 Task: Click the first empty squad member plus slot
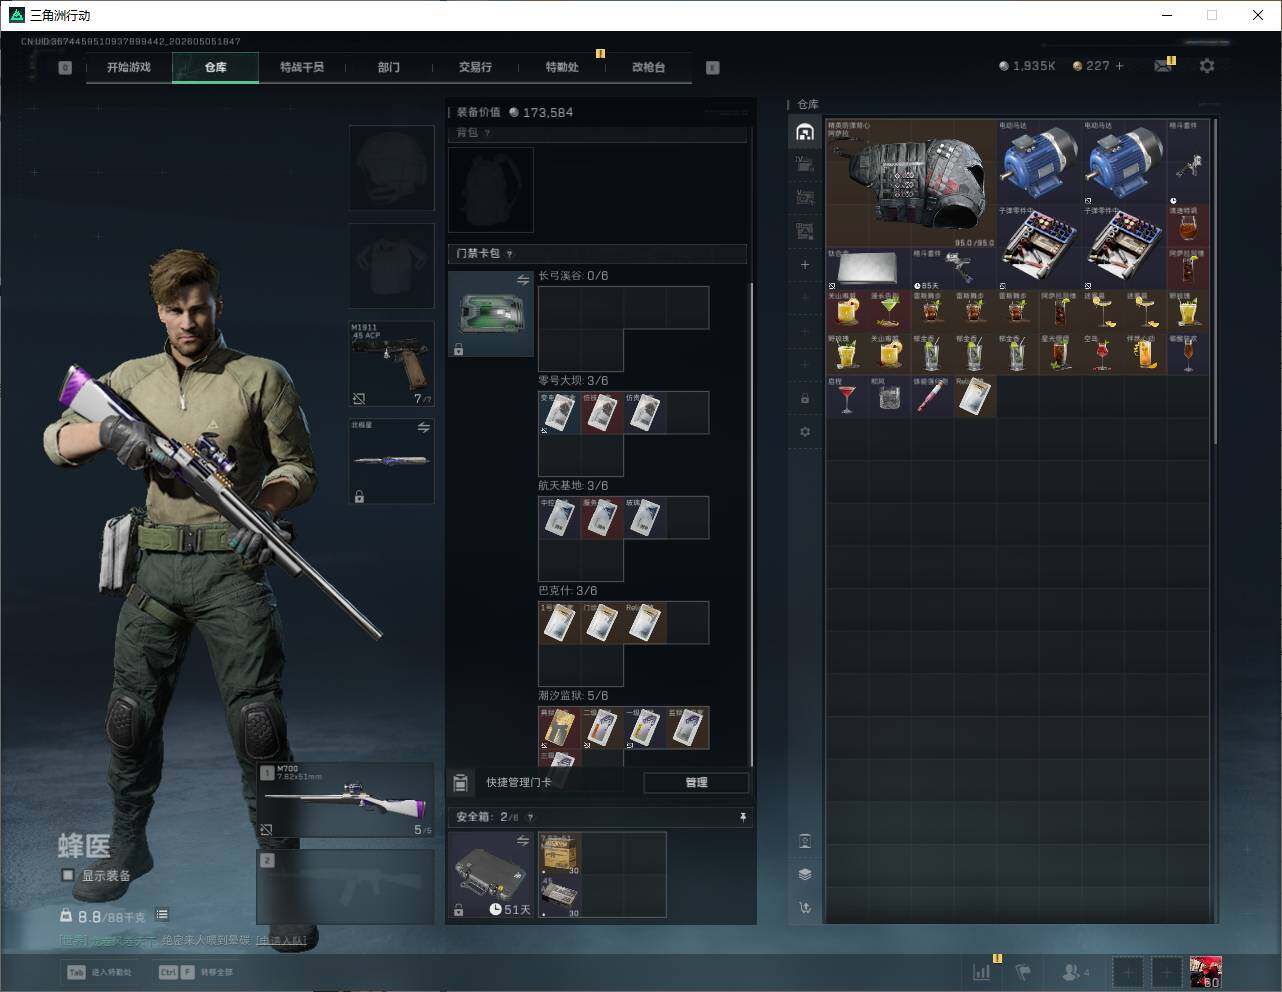1127,971
